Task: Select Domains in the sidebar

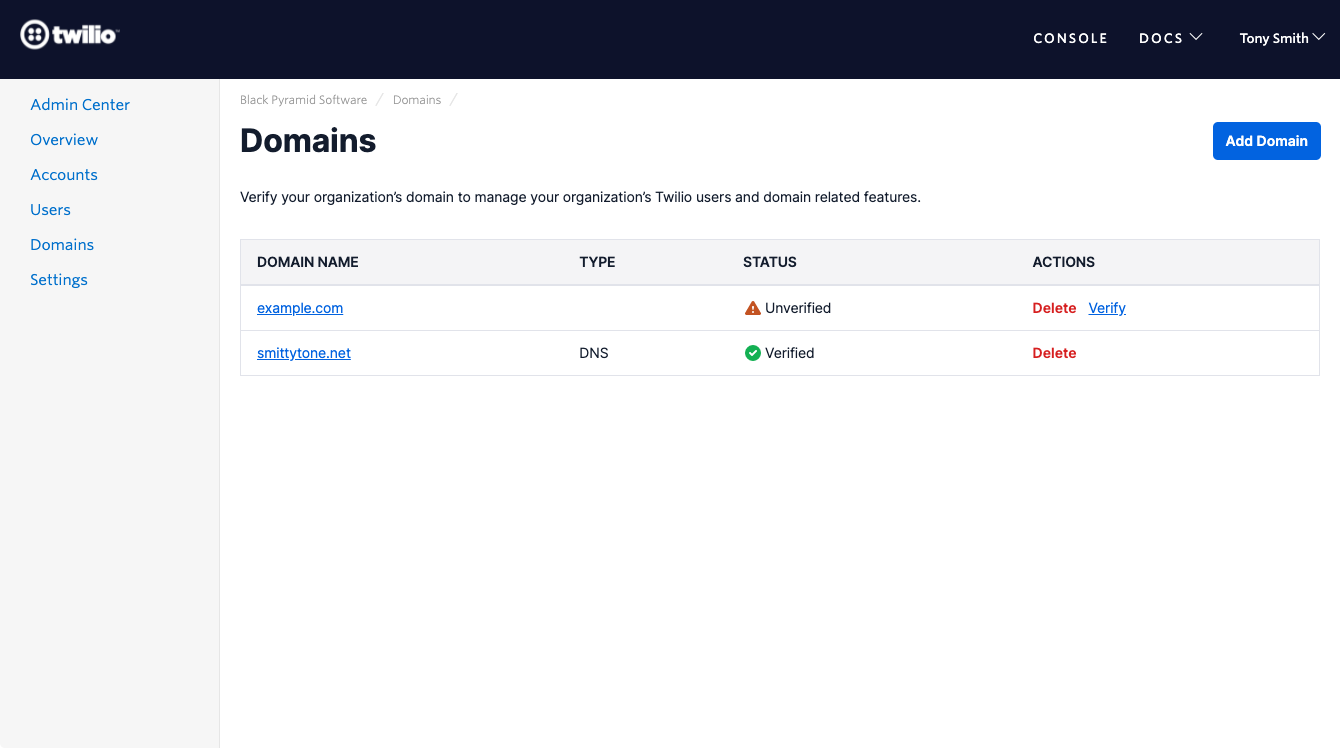Action: point(62,245)
